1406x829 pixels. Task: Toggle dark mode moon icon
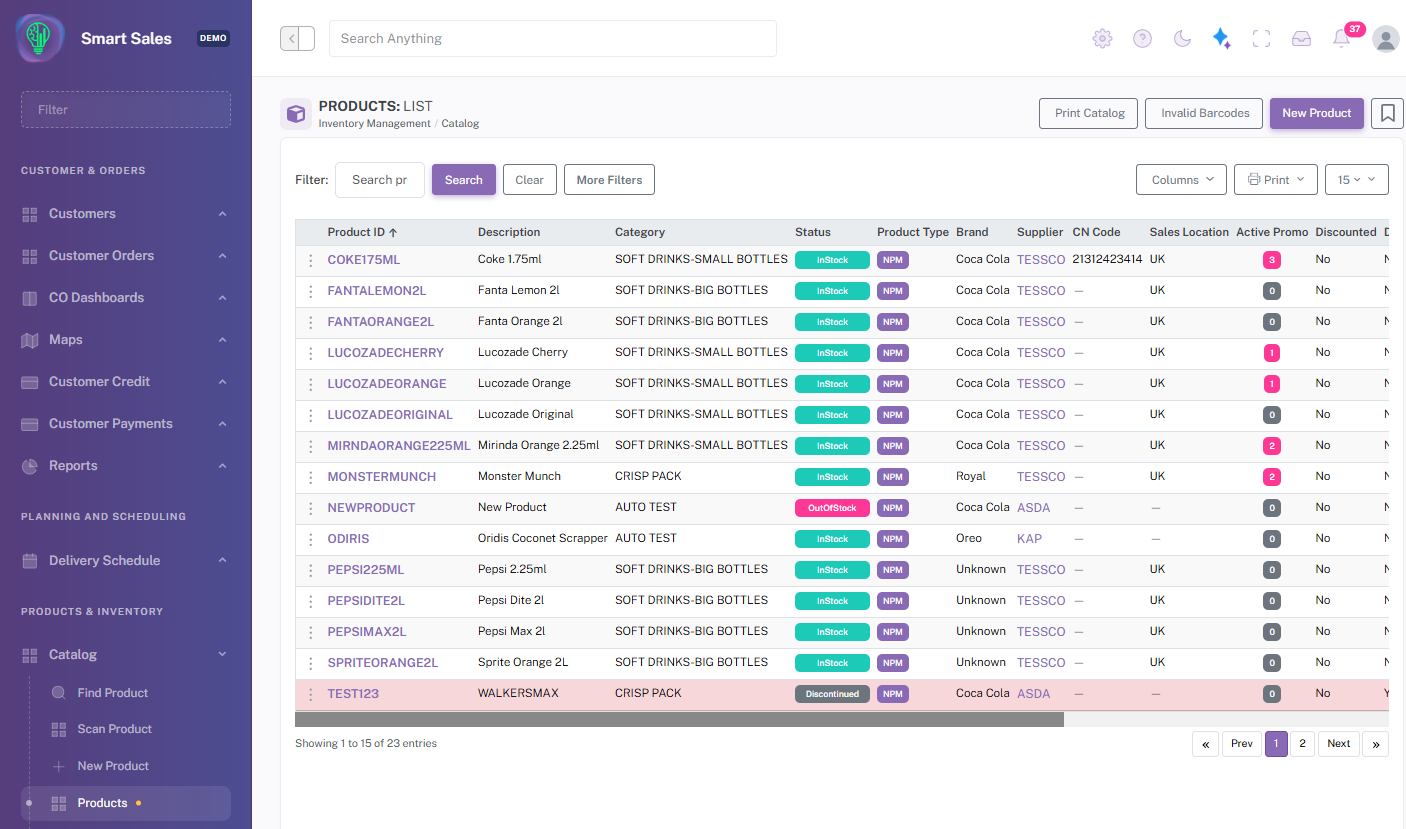click(x=1182, y=38)
